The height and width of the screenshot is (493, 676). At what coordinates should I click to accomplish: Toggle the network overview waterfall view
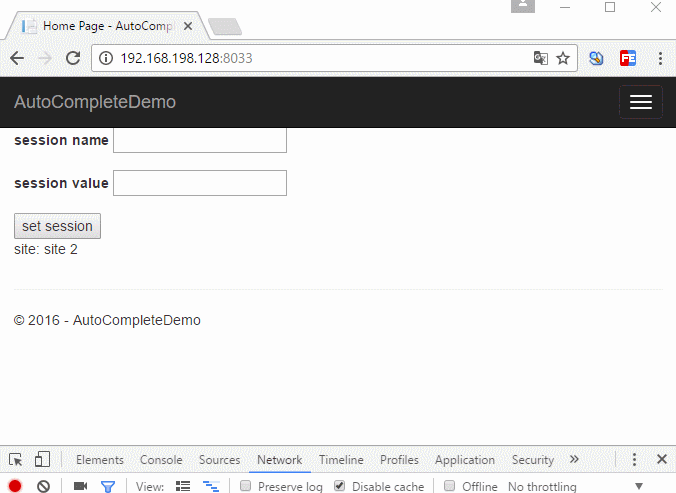(x=211, y=486)
